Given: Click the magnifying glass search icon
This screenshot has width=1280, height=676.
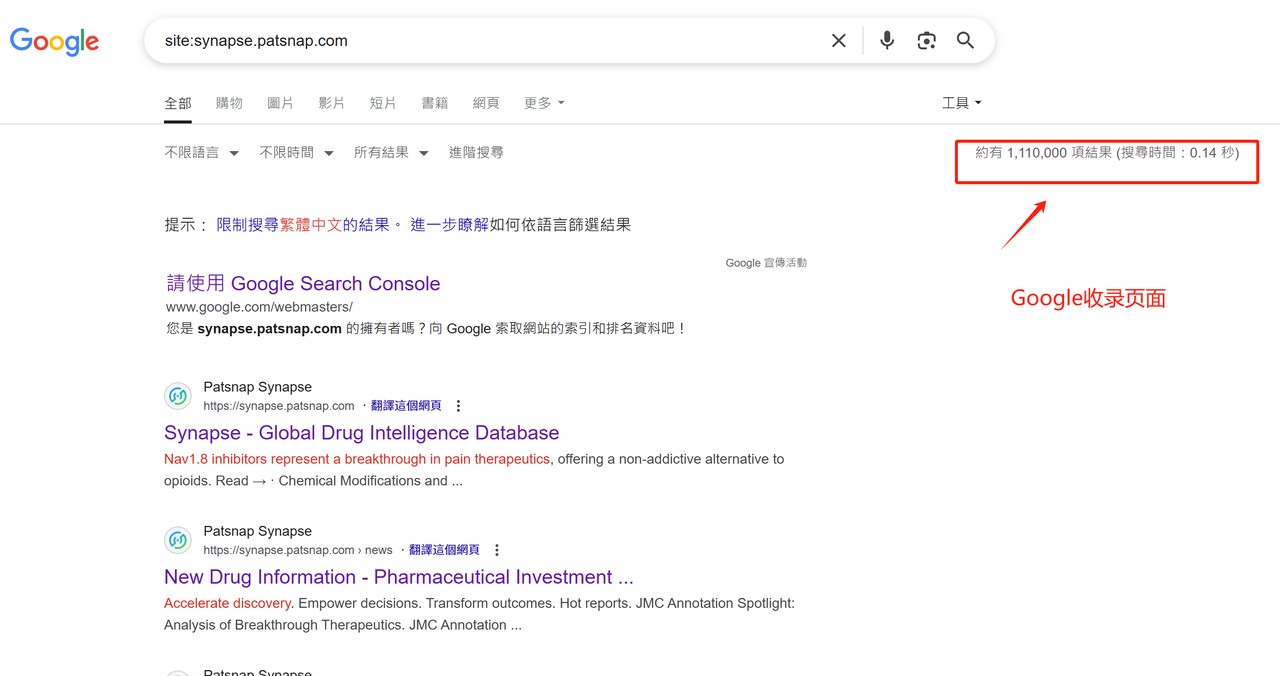Looking at the screenshot, I should 965,40.
